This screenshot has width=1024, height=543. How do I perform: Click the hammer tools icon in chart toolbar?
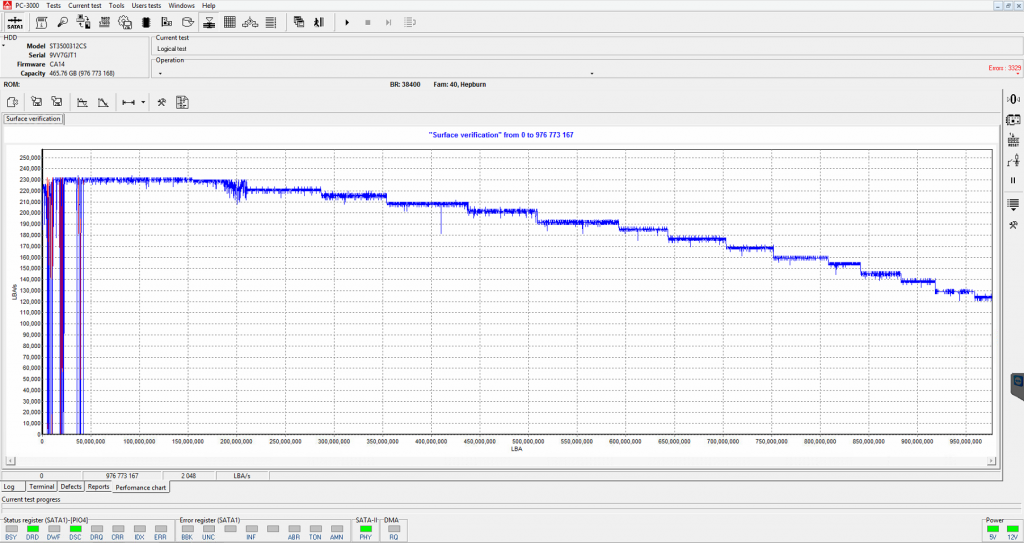tap(161, 102)
